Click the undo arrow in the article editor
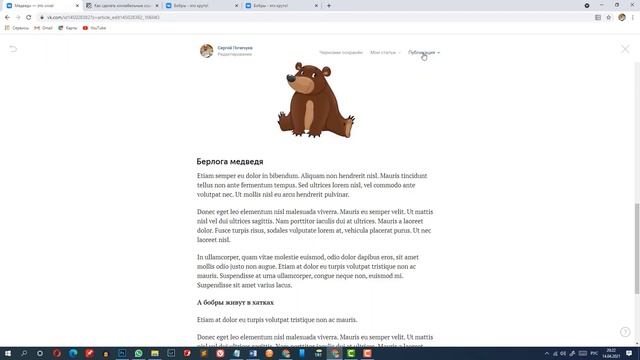The width and height of the screenshot is (640, 360). (x=13, y=49)
